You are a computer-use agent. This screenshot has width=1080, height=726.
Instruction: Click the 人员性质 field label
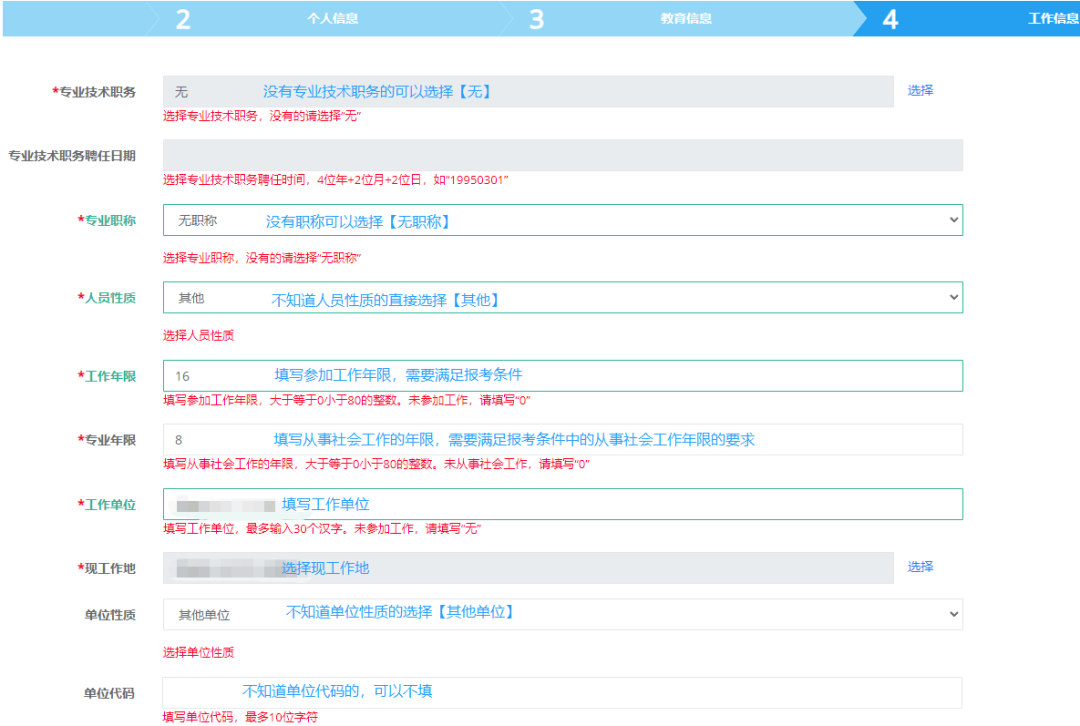click(x=109, y=298)
